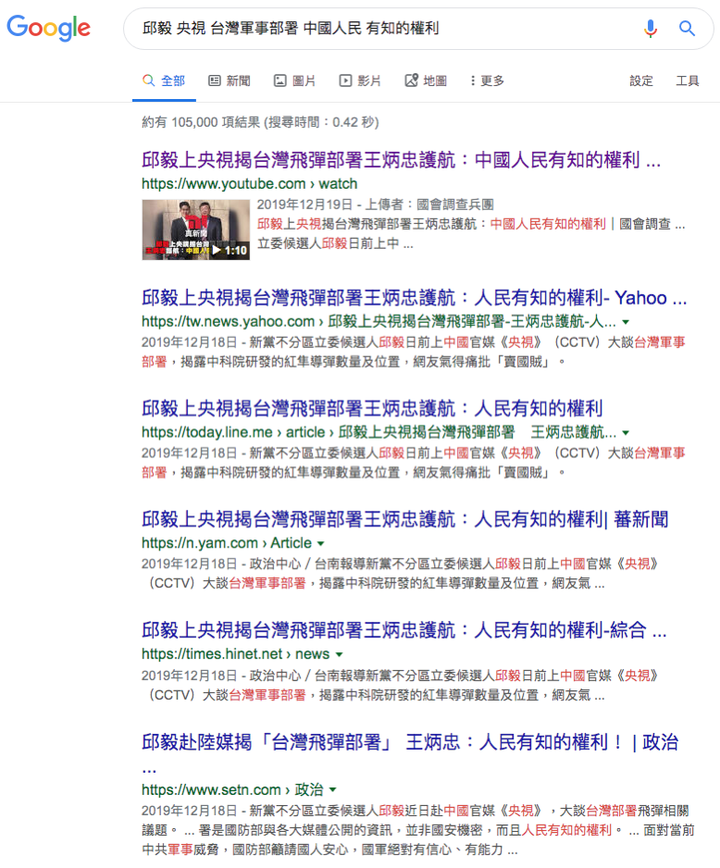Switch to the 新聞 tab
This screenshot has width=720, height=868.
click(230, 81)
